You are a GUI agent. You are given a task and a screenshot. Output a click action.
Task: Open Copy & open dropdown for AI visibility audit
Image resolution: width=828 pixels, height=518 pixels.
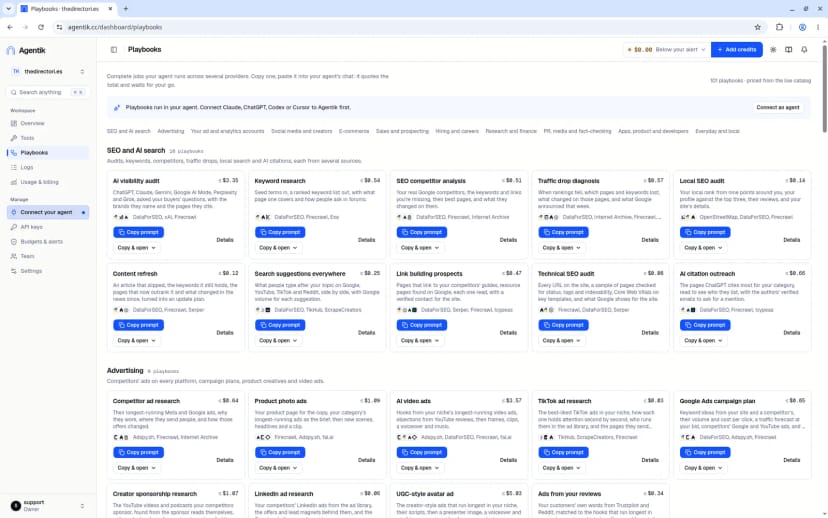[136, 248]
